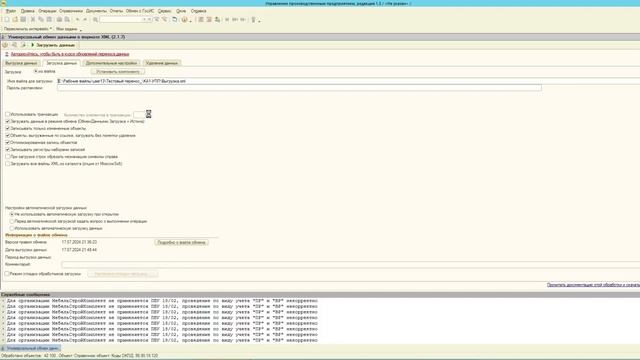The height and width of the screenshot is (360, 640).
Task: Open the Получить документацию этой обработки link
Action: pos(593,284)
